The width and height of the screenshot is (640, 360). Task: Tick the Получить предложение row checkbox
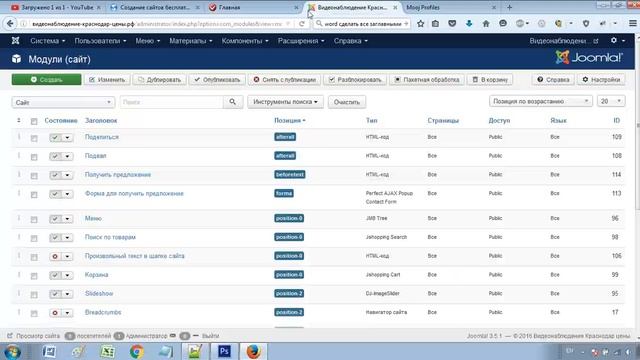click(34, 176)
